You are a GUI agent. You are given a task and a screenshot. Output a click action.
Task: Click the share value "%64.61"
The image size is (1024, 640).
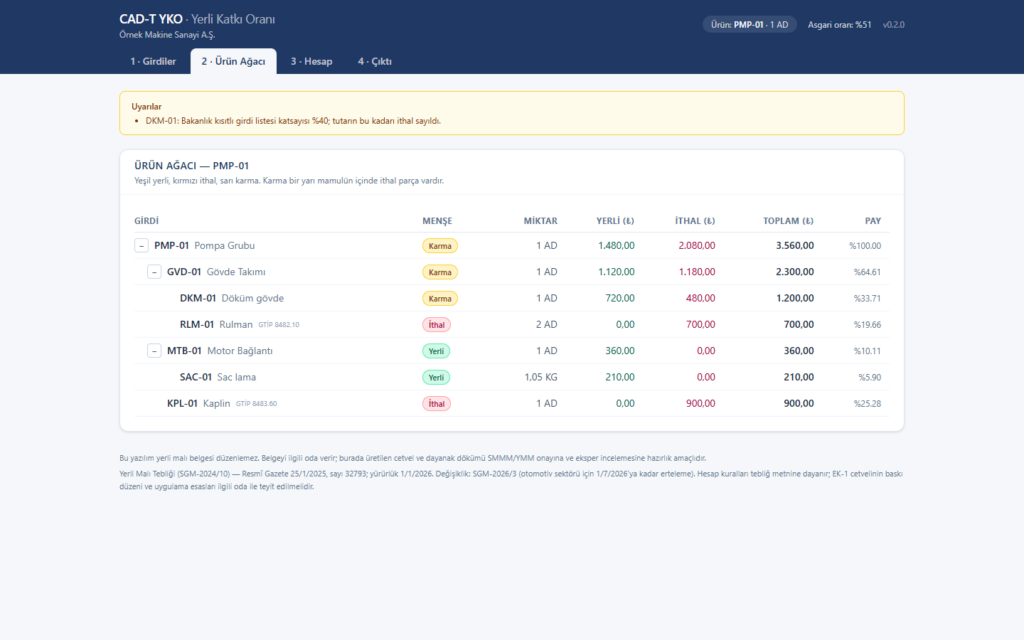(x=867, y=272)
